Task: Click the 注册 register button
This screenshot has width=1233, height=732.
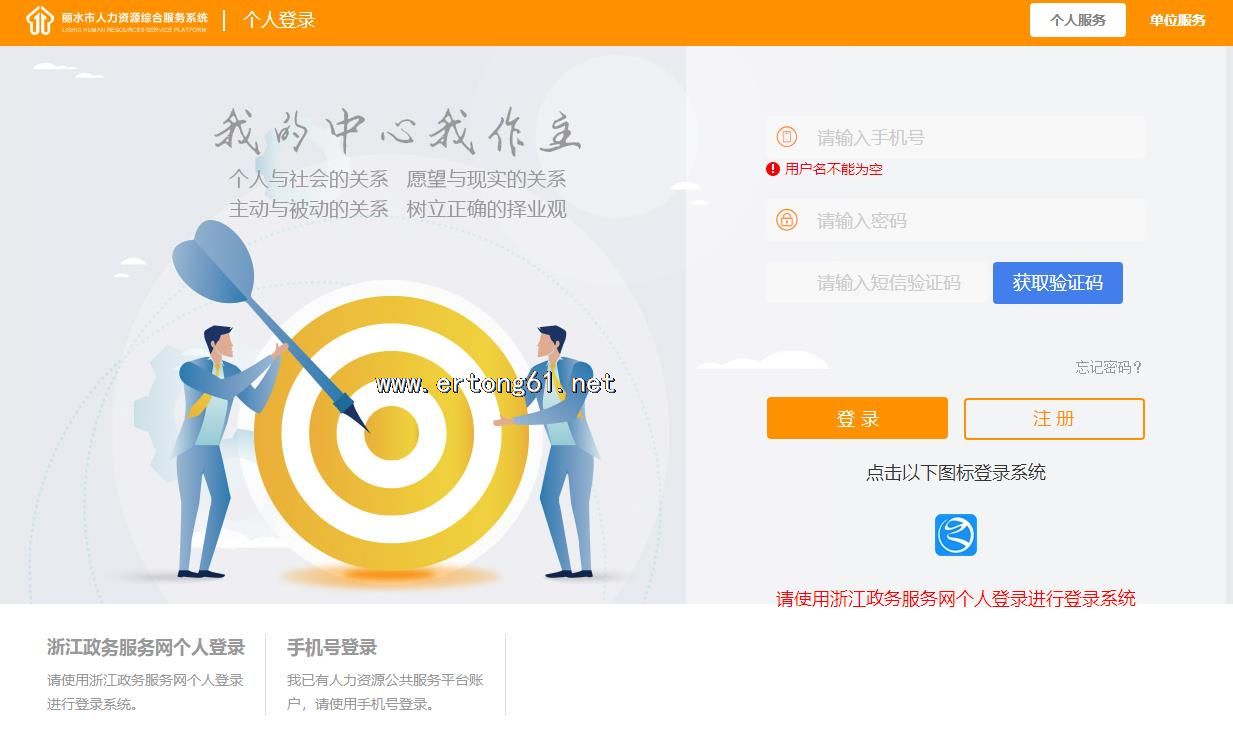Action: coord(1054,418)
